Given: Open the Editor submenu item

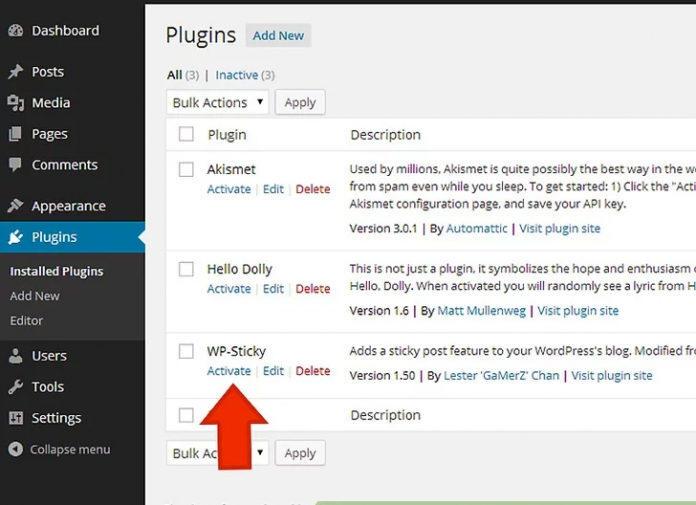Looking at the screenshot, I should coord(27,321).
